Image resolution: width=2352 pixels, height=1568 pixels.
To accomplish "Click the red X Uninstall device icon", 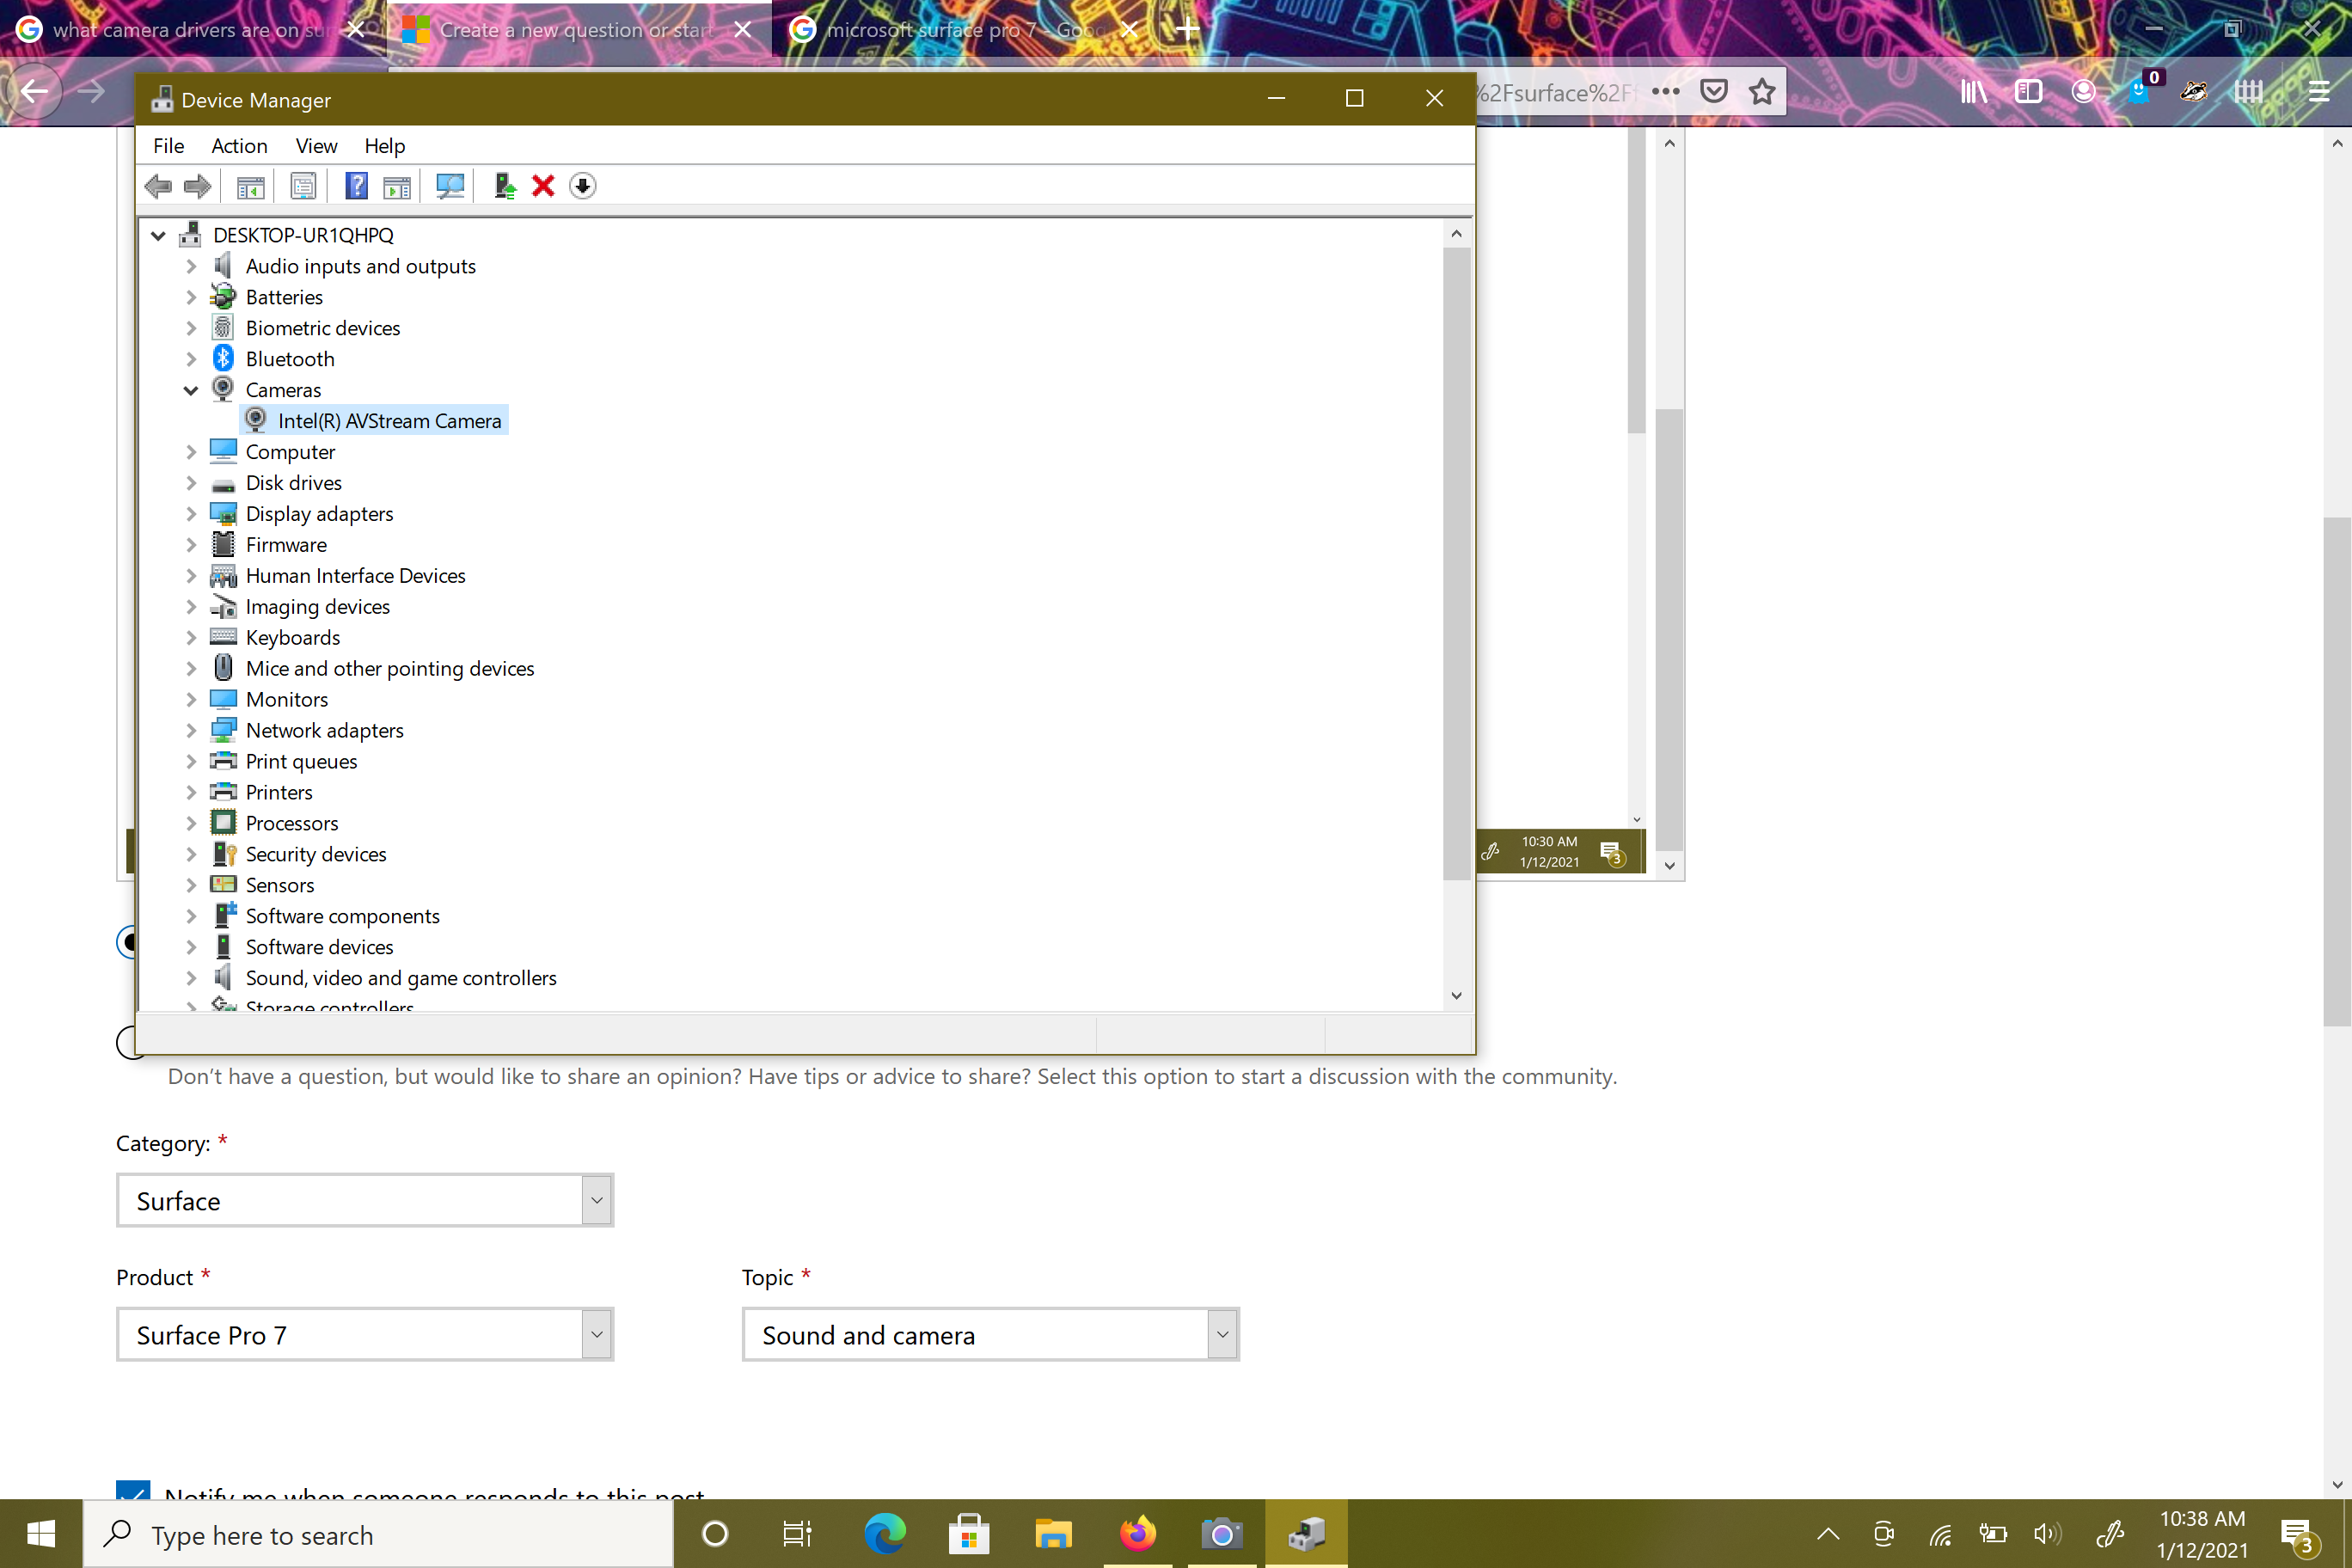I will pyautogui.click(x=543, y=186).
